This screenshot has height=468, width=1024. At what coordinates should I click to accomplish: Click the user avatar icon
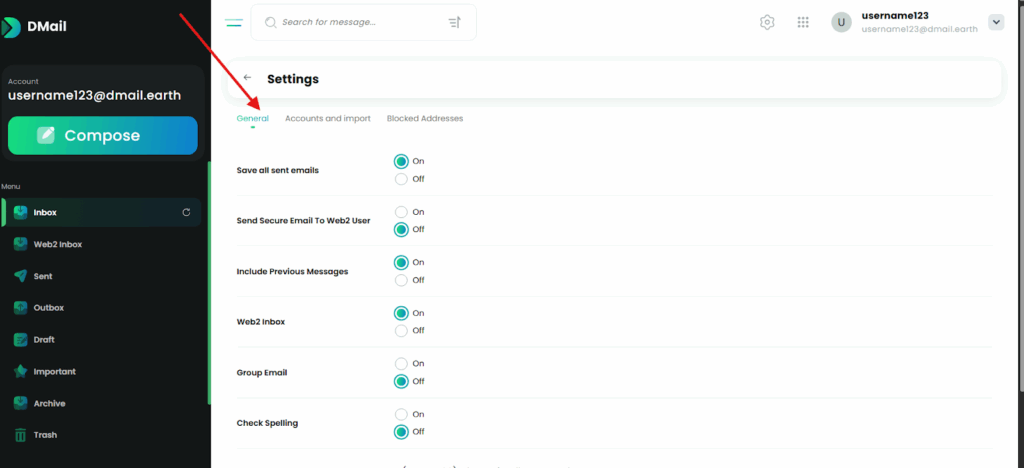841,22
